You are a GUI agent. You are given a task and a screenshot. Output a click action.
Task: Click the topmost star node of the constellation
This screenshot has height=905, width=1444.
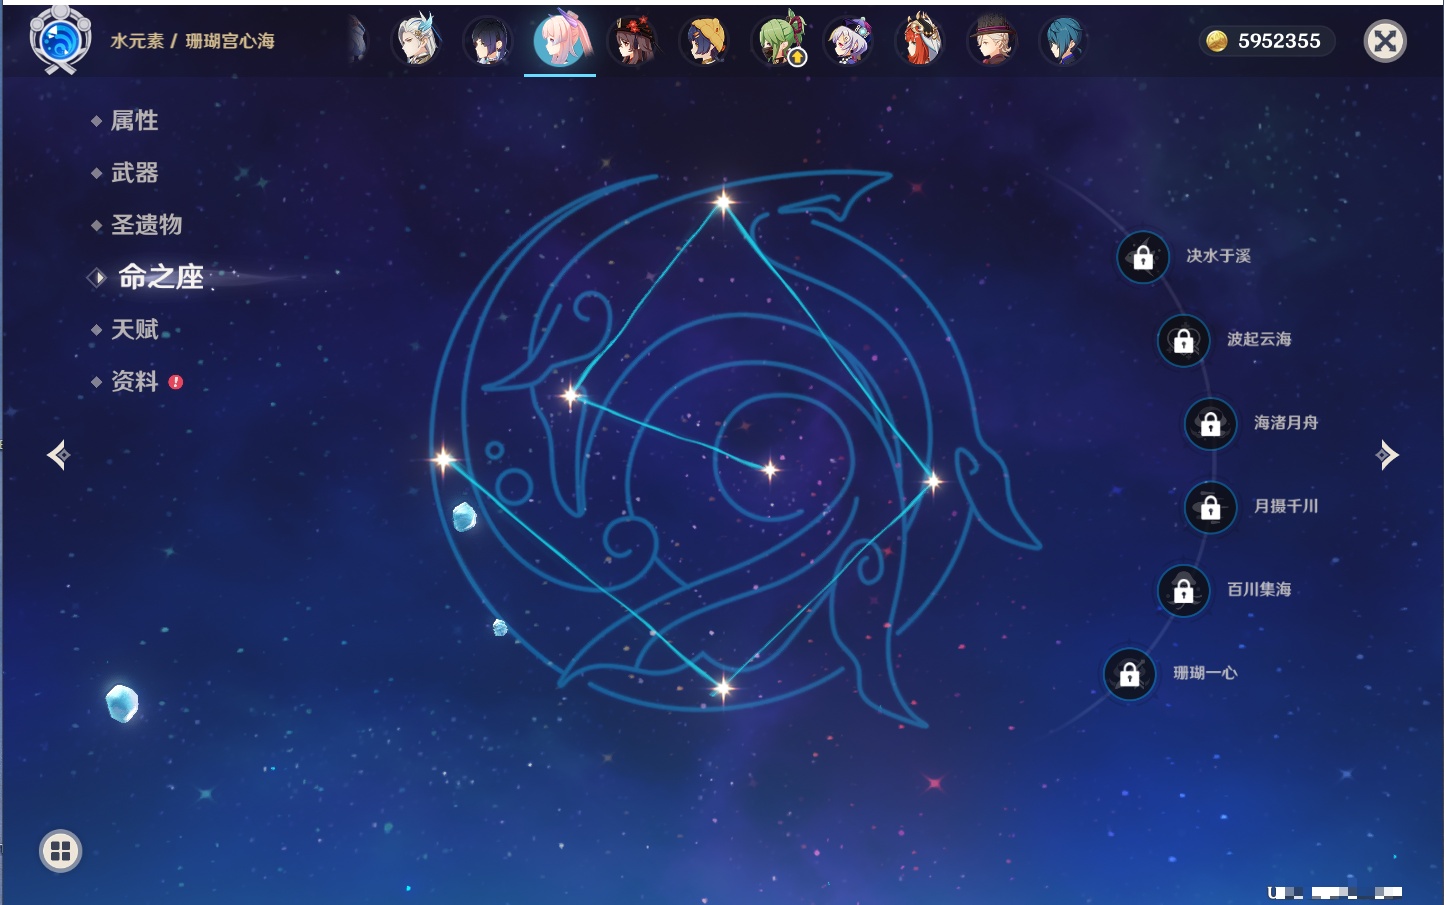click(723, 202)
